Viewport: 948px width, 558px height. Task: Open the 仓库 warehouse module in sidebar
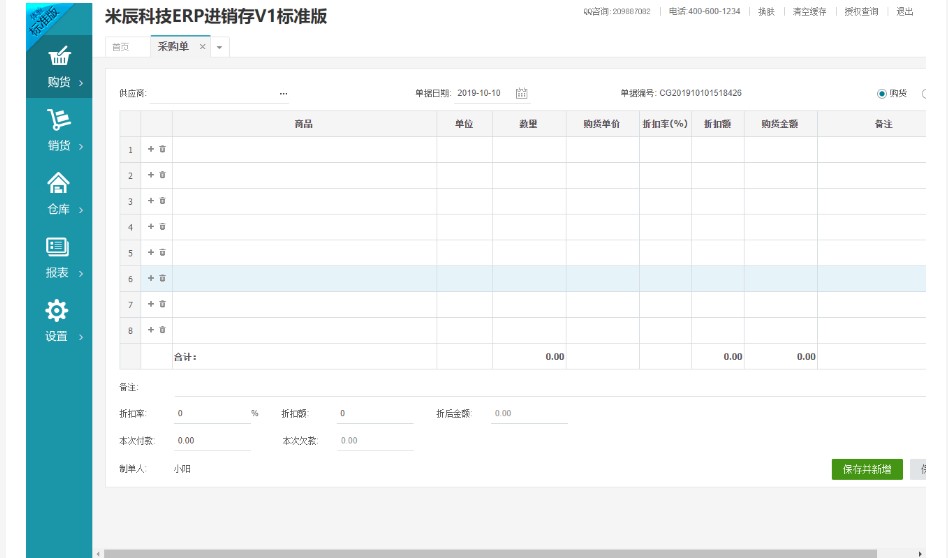click(x=59, y=193)
